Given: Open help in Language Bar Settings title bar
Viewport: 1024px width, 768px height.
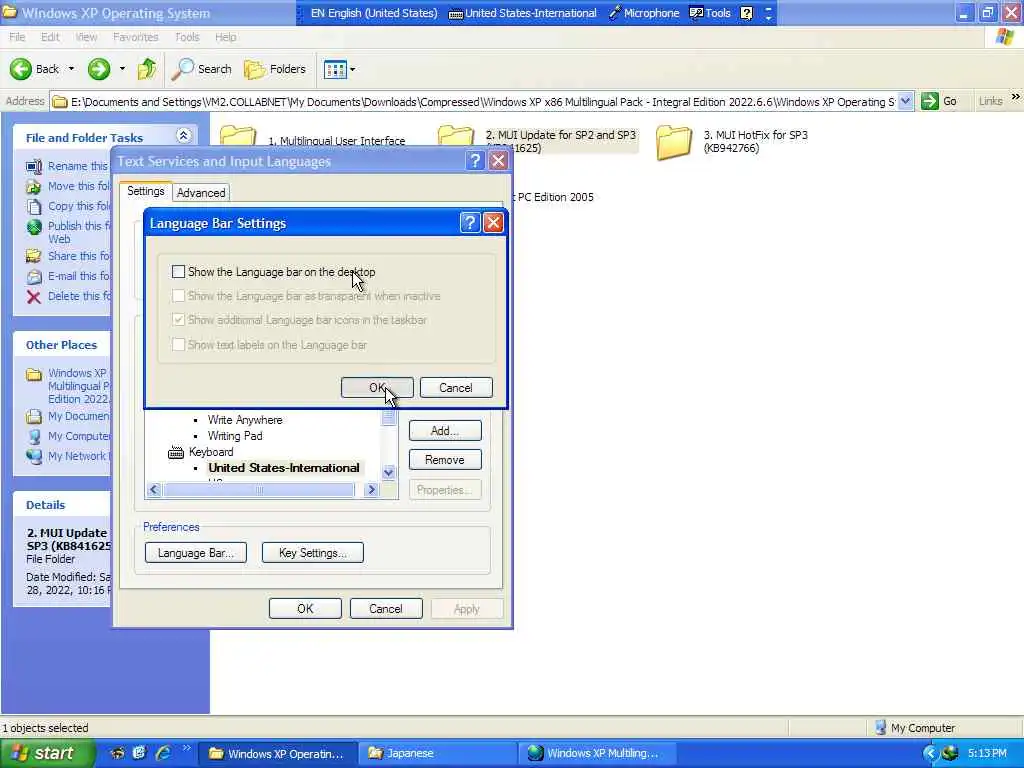Looking at the screenshot, I should pyautogui.click(x=470, y=223).
